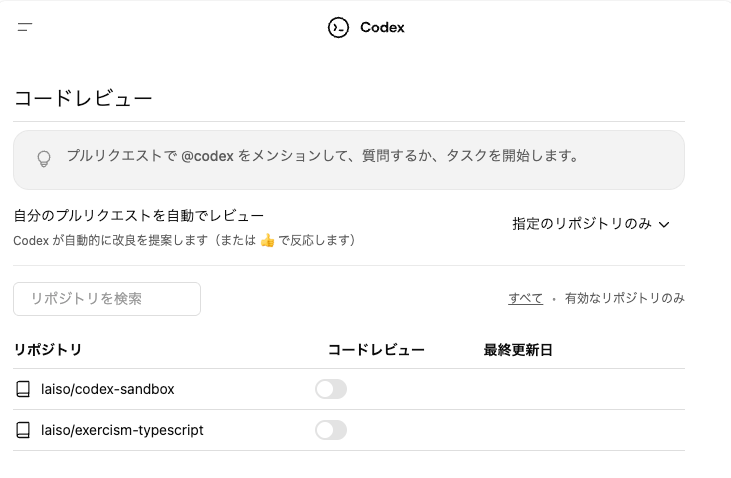731x478 pixels.
Task: Open the 指定のリポジトリのみ dropdown
Action: click(591, 224)
